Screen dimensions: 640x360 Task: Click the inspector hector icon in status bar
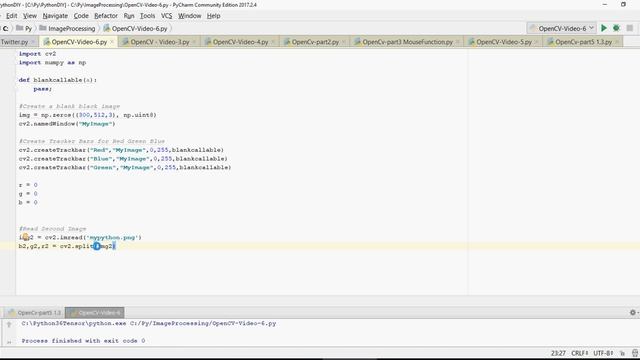point(635,353)
